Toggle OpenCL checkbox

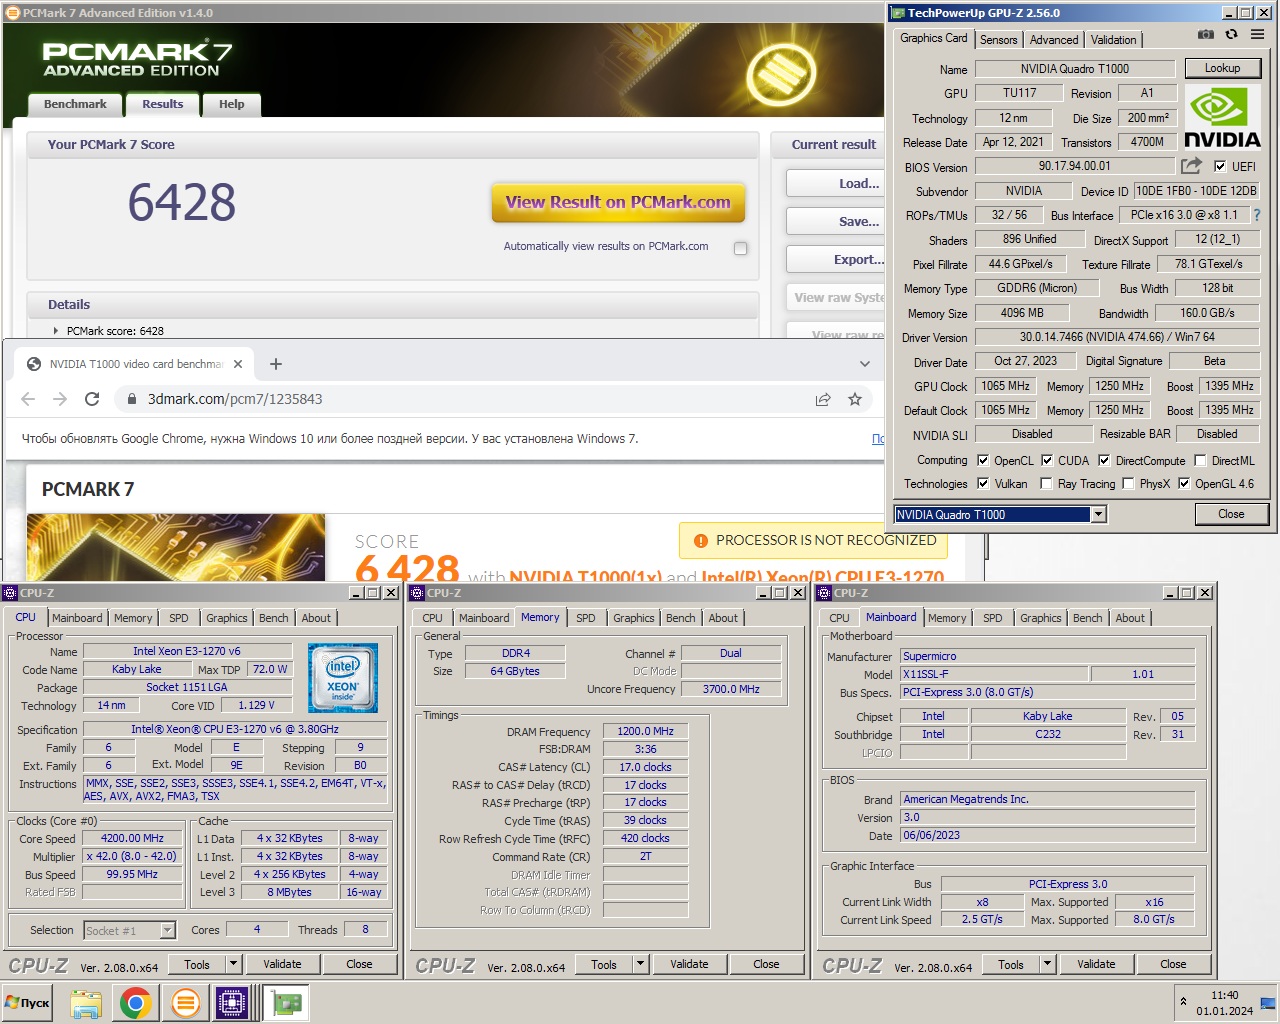tap(983, 461)
